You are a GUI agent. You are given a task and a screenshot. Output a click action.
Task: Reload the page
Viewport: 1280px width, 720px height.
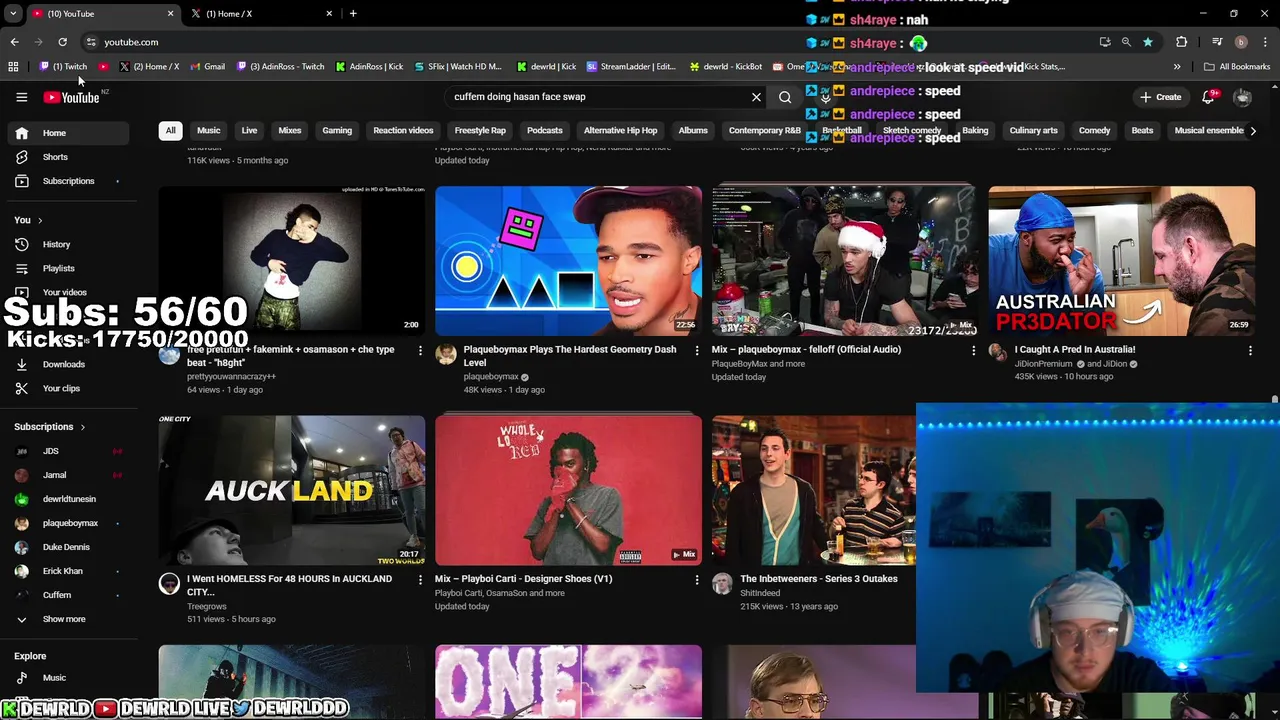pos(62,42)
